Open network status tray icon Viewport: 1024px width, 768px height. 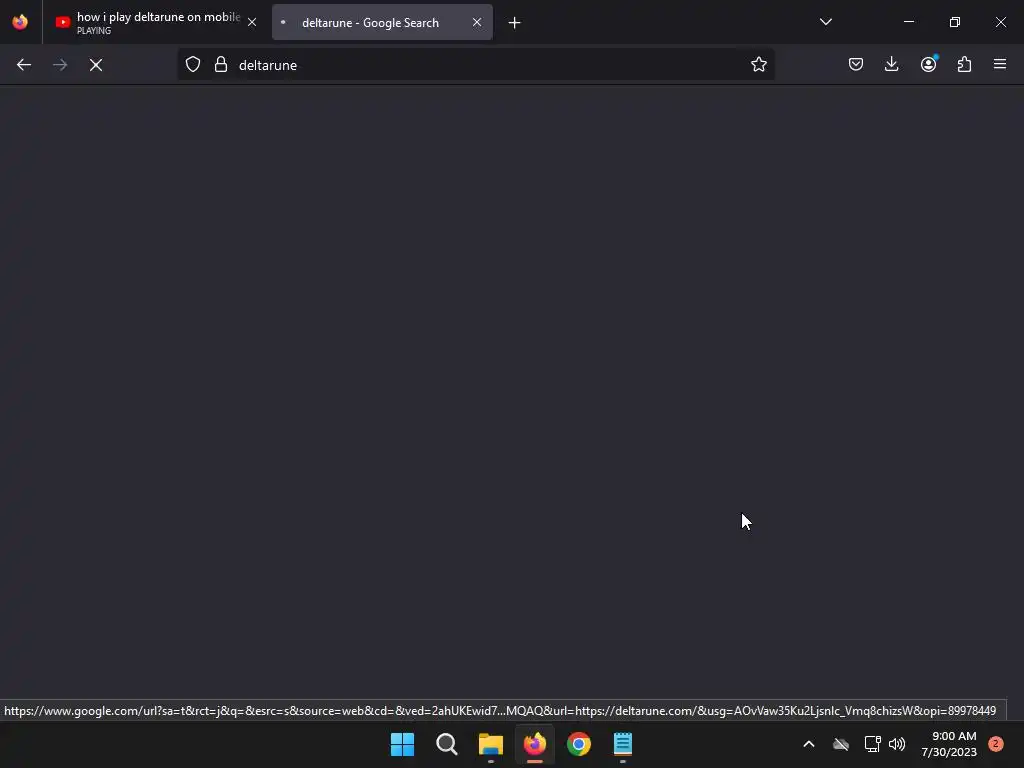(x=872, y=744)
